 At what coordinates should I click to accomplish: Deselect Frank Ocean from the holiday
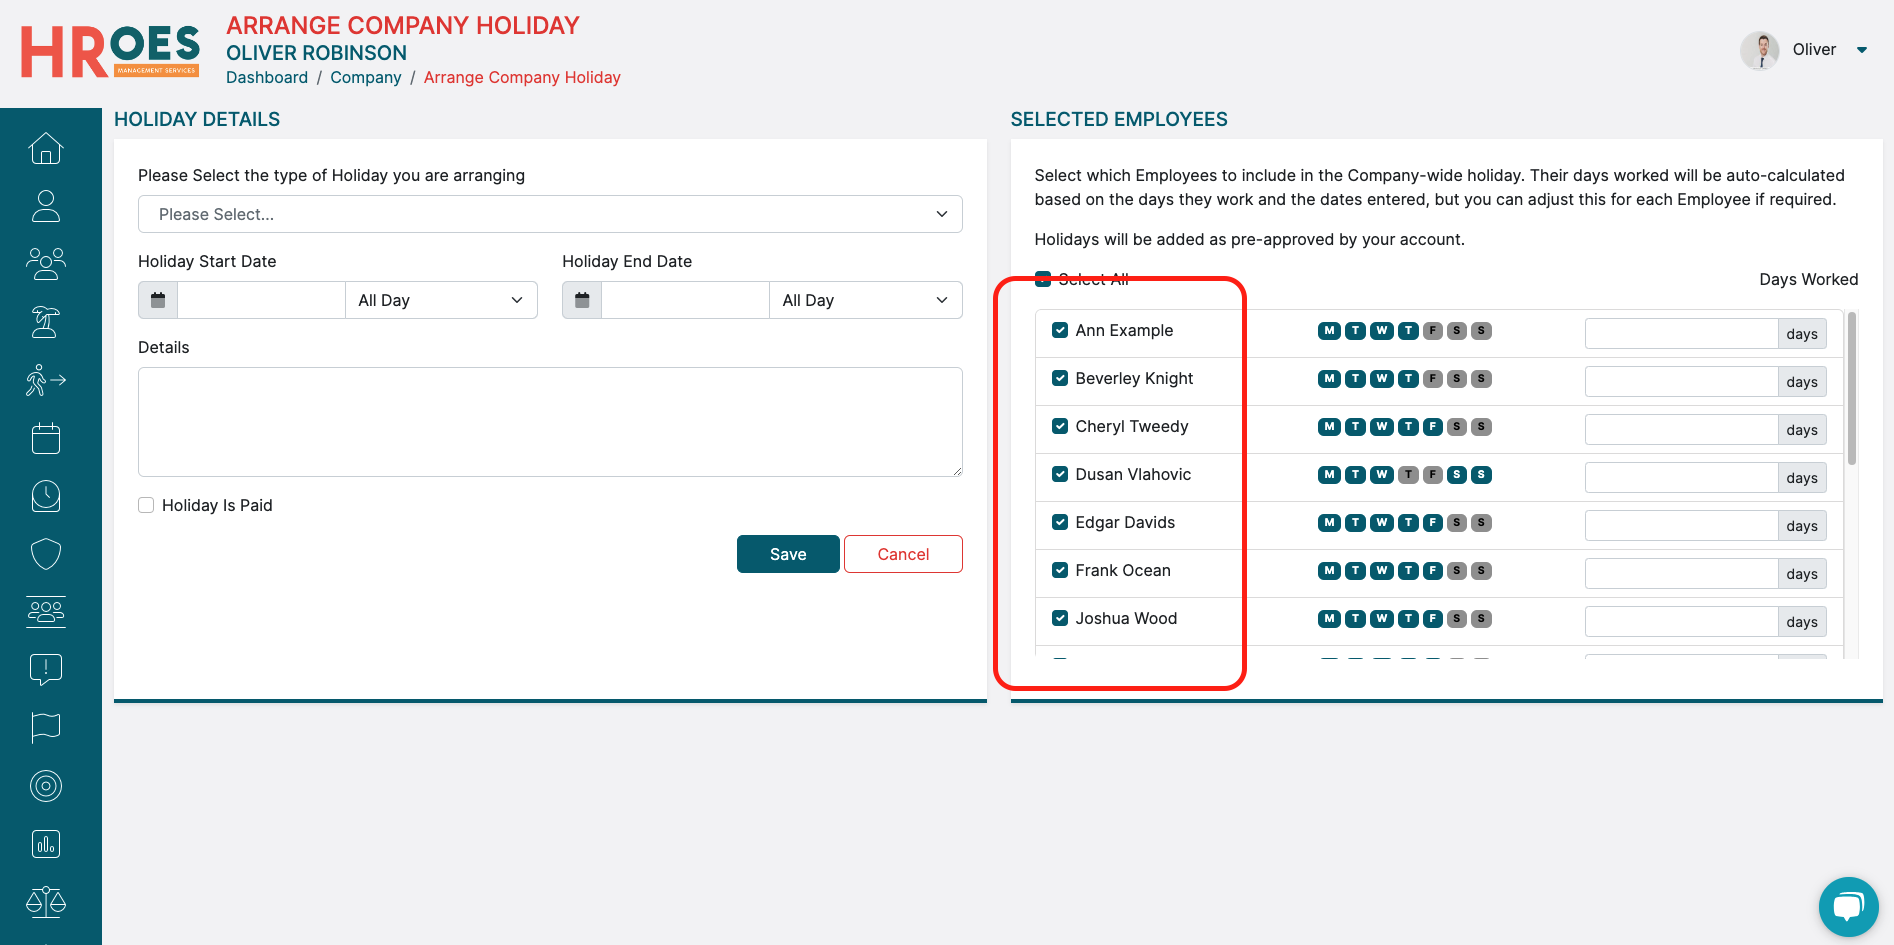point(1060,570)
